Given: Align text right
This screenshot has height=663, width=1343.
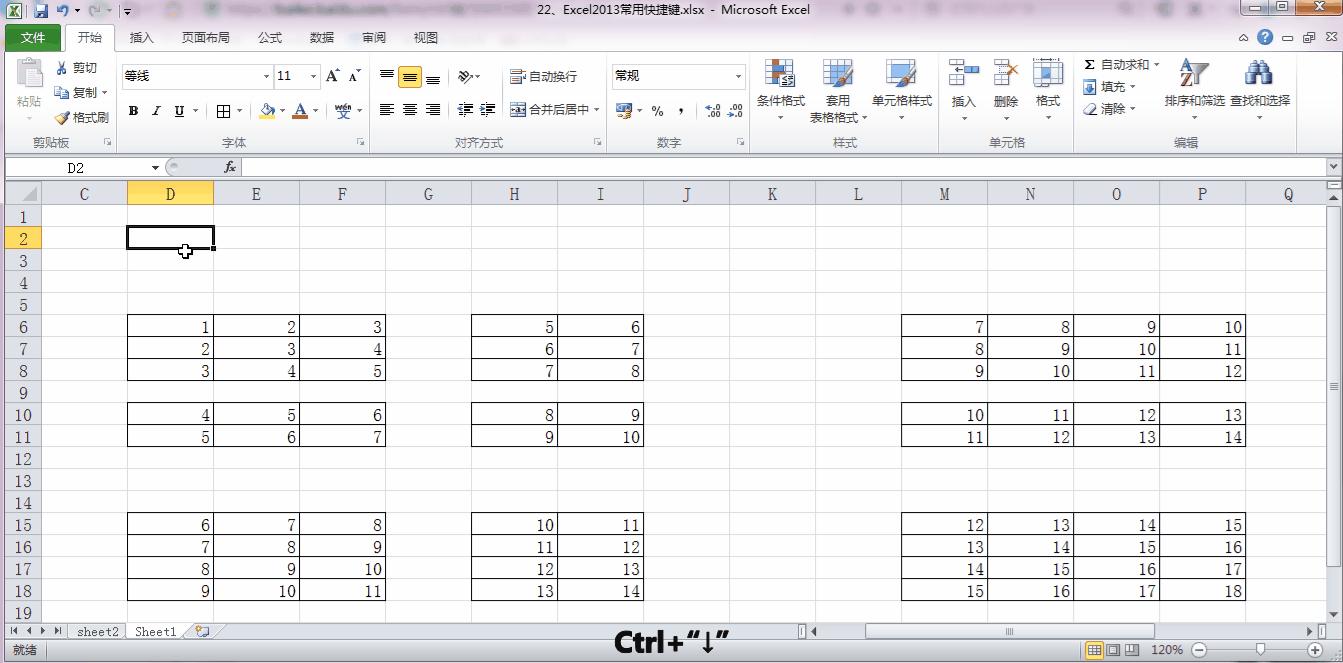Looking at the screenshot, I should [433, 110].
